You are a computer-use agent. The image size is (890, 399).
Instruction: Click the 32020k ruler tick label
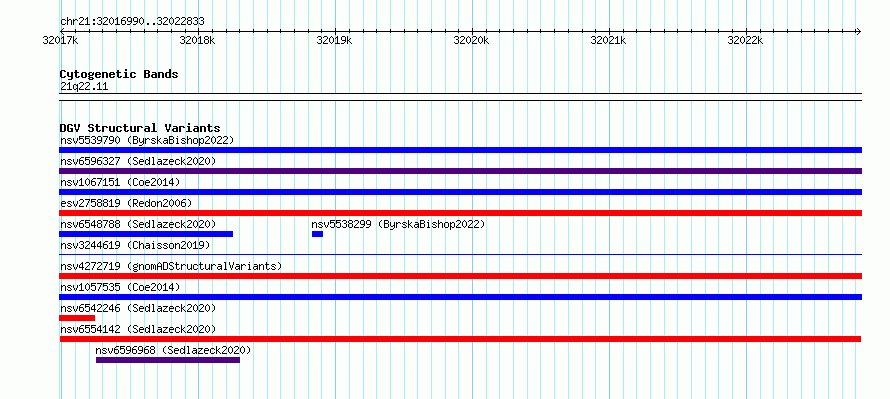pos(472,41)
